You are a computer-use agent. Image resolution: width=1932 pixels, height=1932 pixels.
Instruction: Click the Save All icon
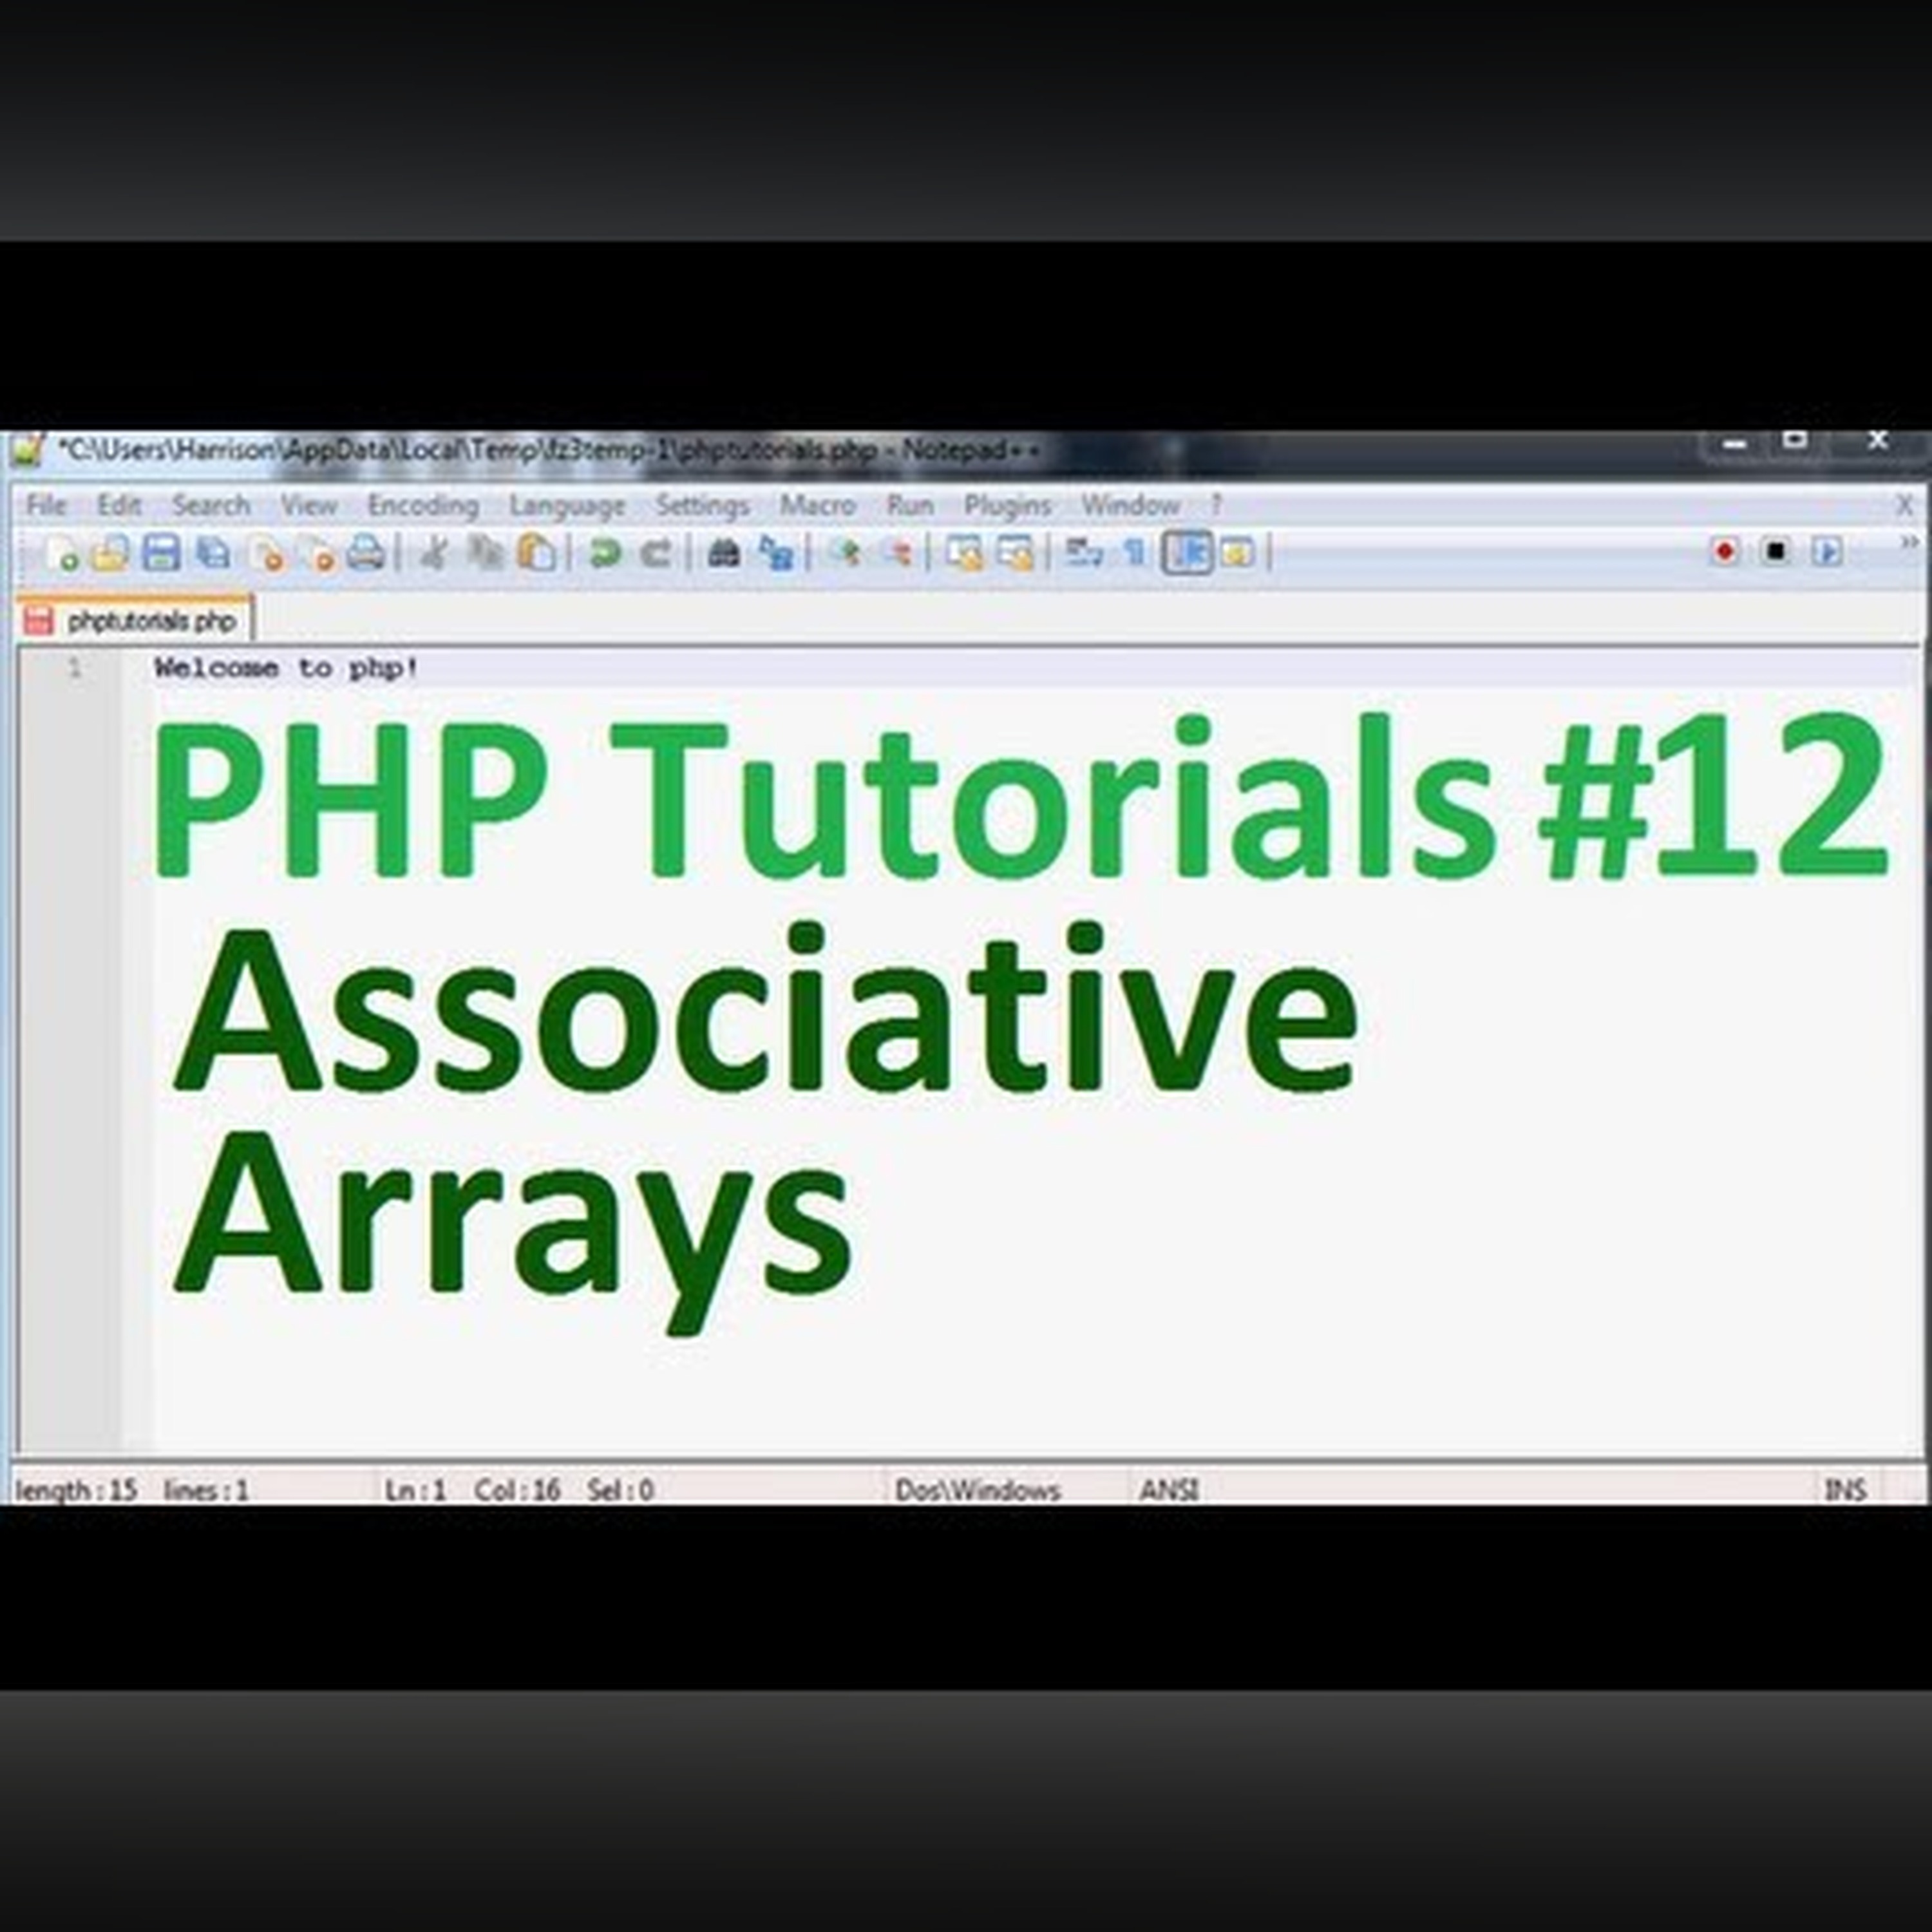pyautogui.click(x=213, y=553)
